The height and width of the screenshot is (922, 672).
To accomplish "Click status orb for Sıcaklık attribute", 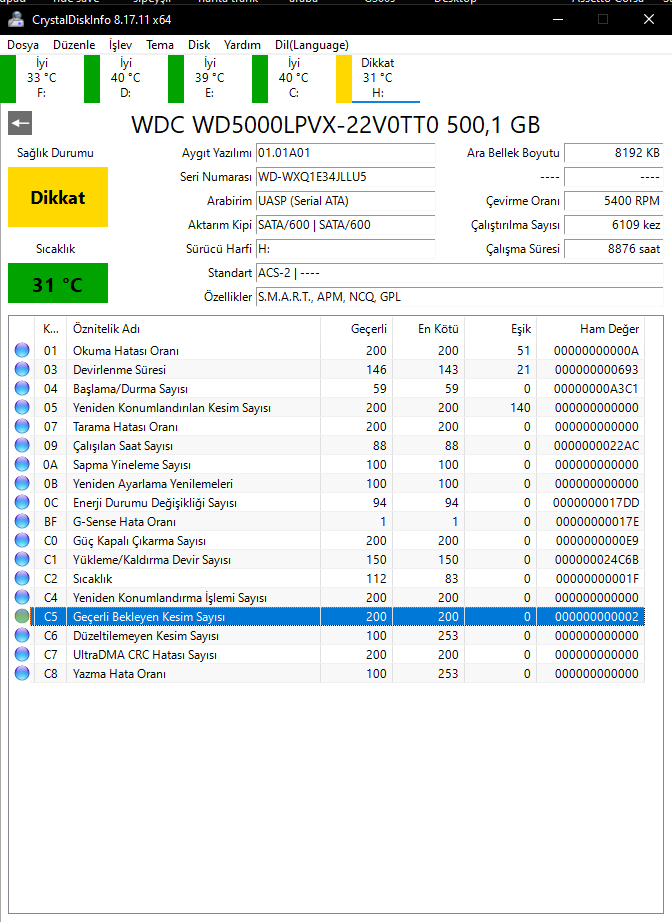I will 22,579.
